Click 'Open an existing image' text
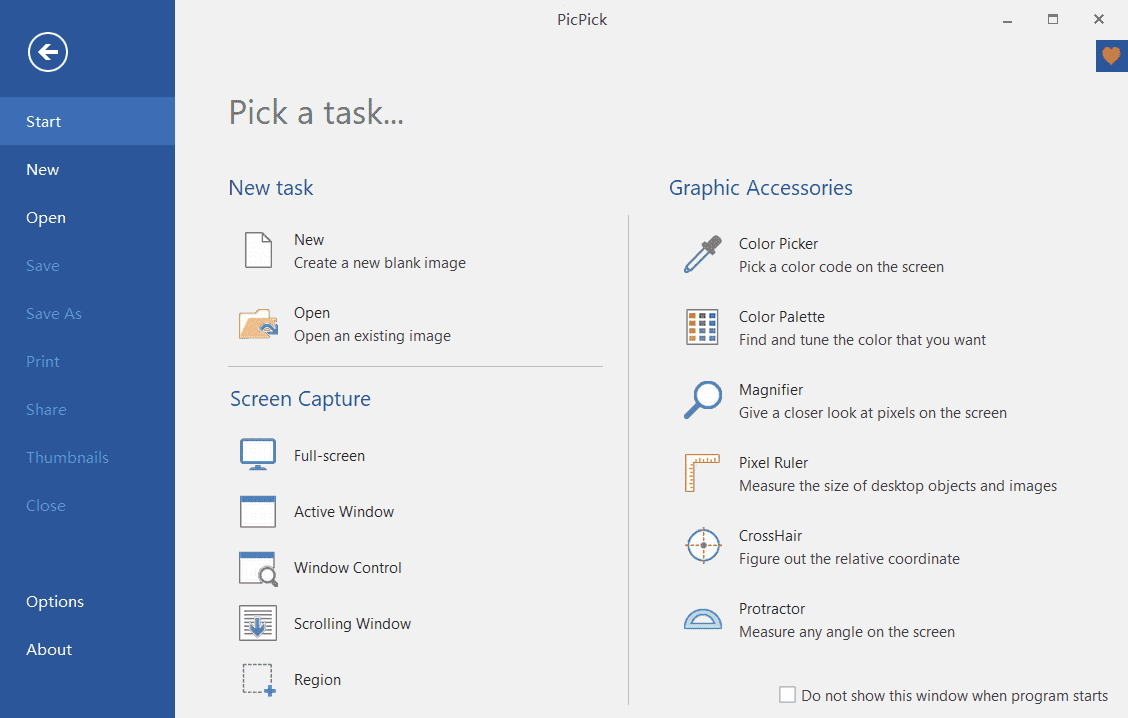 (372, 336)
